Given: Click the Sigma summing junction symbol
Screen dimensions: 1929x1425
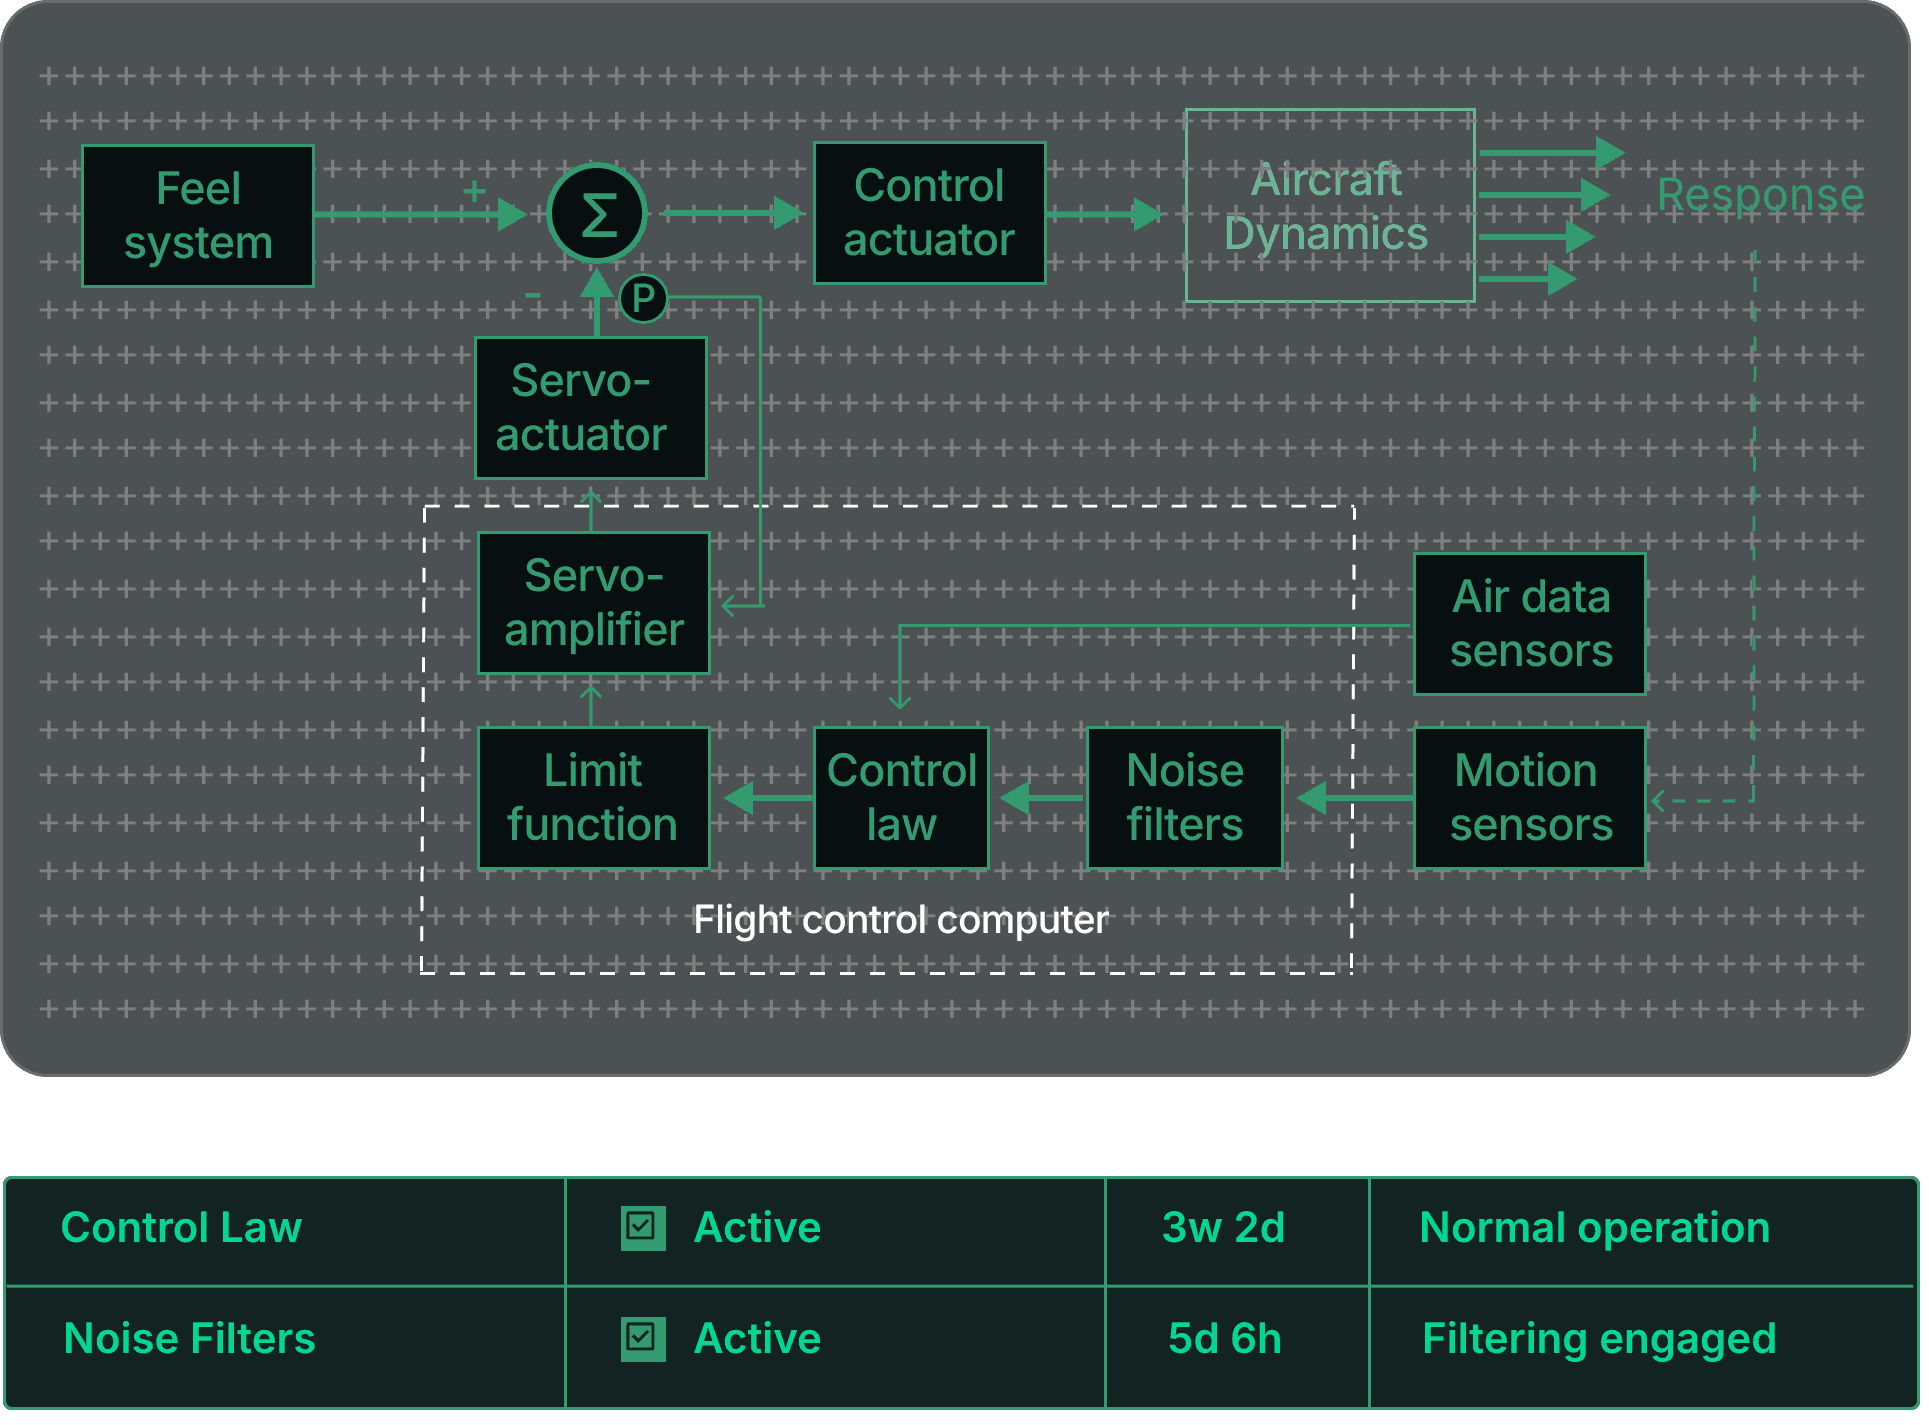Looking at the screenshot, I should [x=597, y=214].
